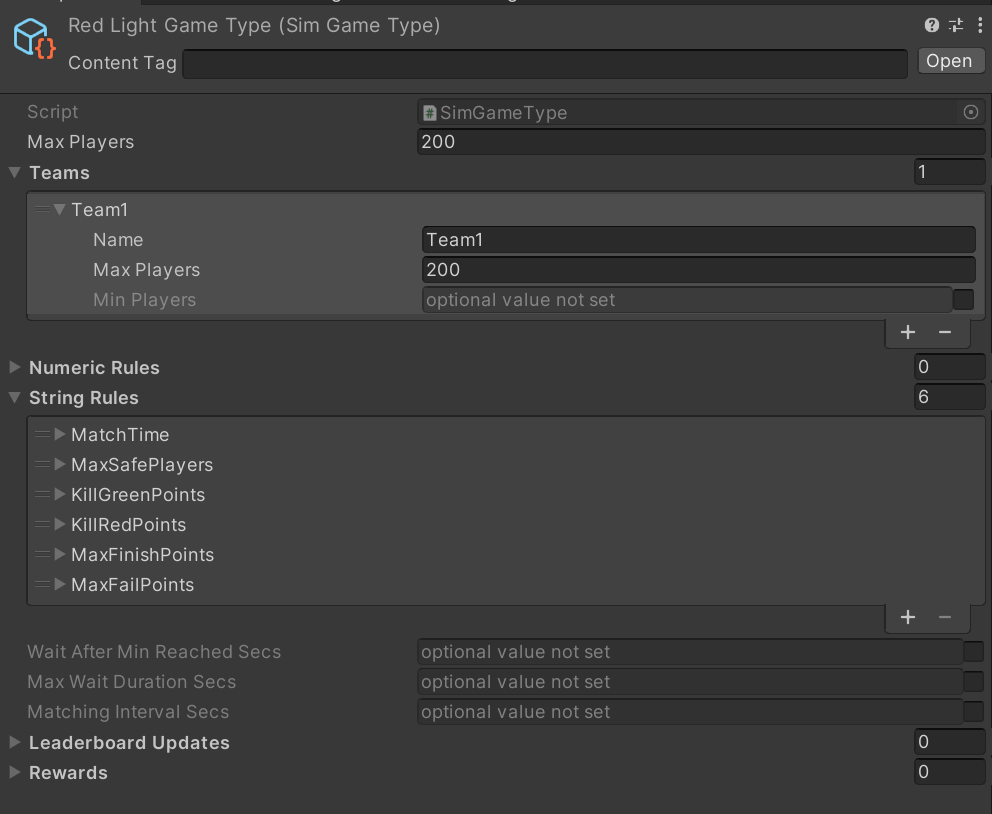Enable Wait After Min Reached Secs checkbox
Screen dimensions: 992x814
(973, 652)
